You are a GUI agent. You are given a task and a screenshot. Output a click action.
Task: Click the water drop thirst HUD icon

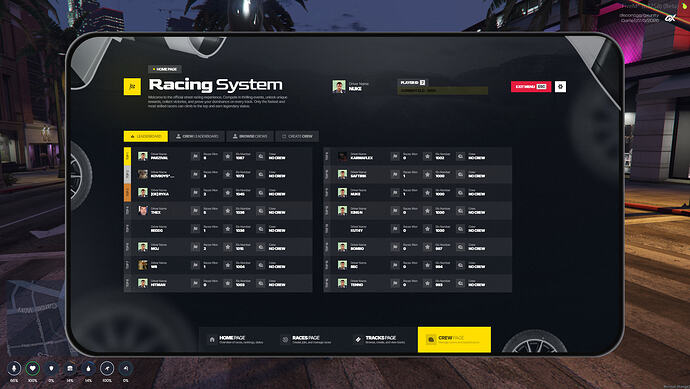coord(88,368)
